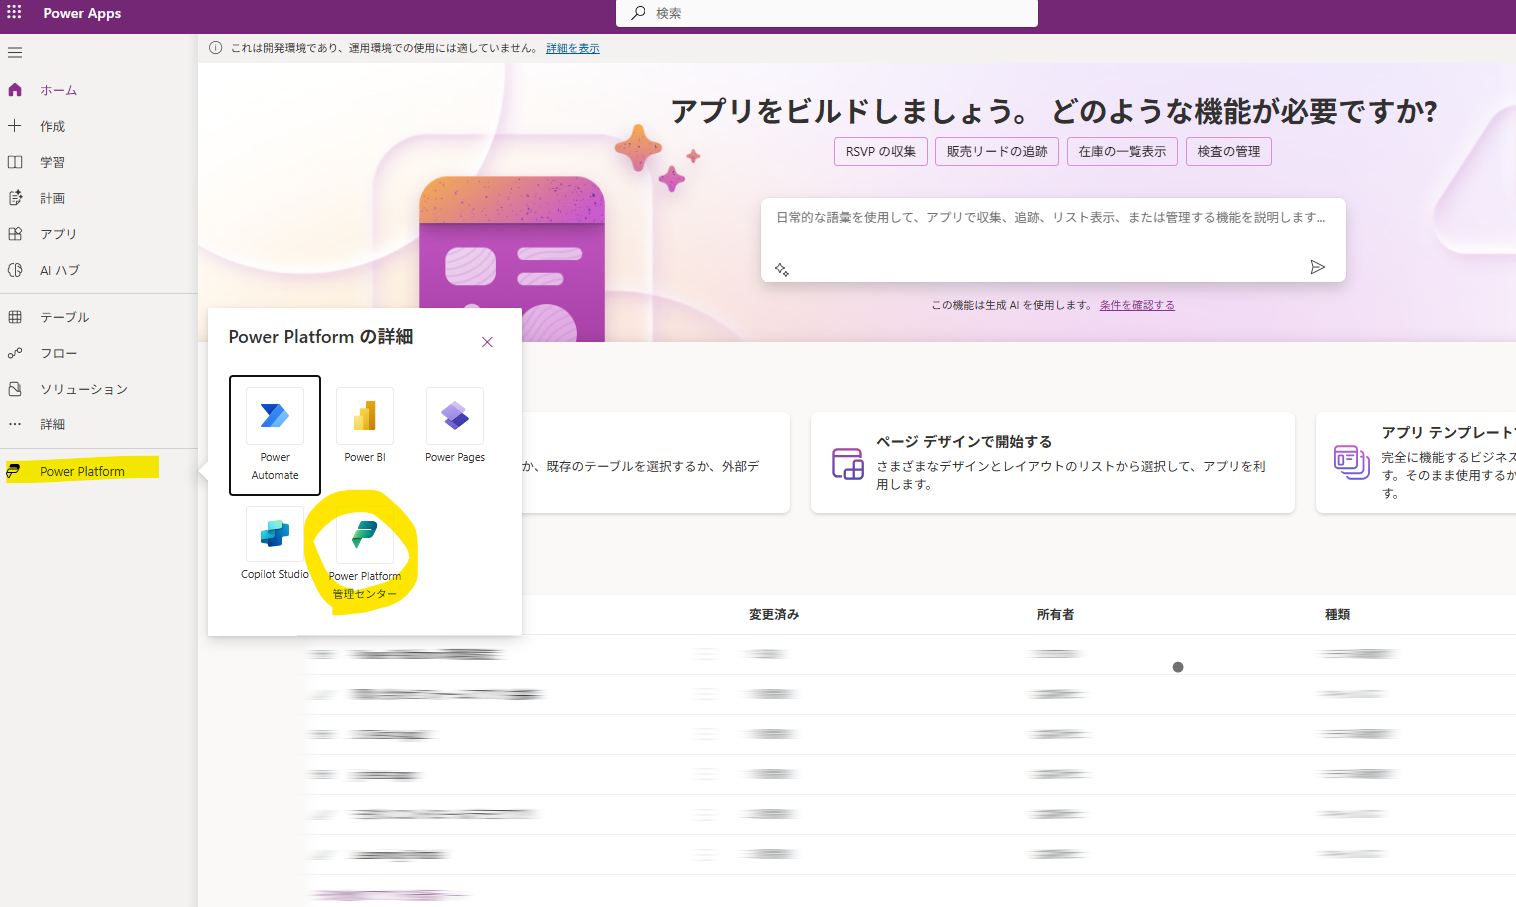Click the magnifier icon in the search box

coord(638,13)
